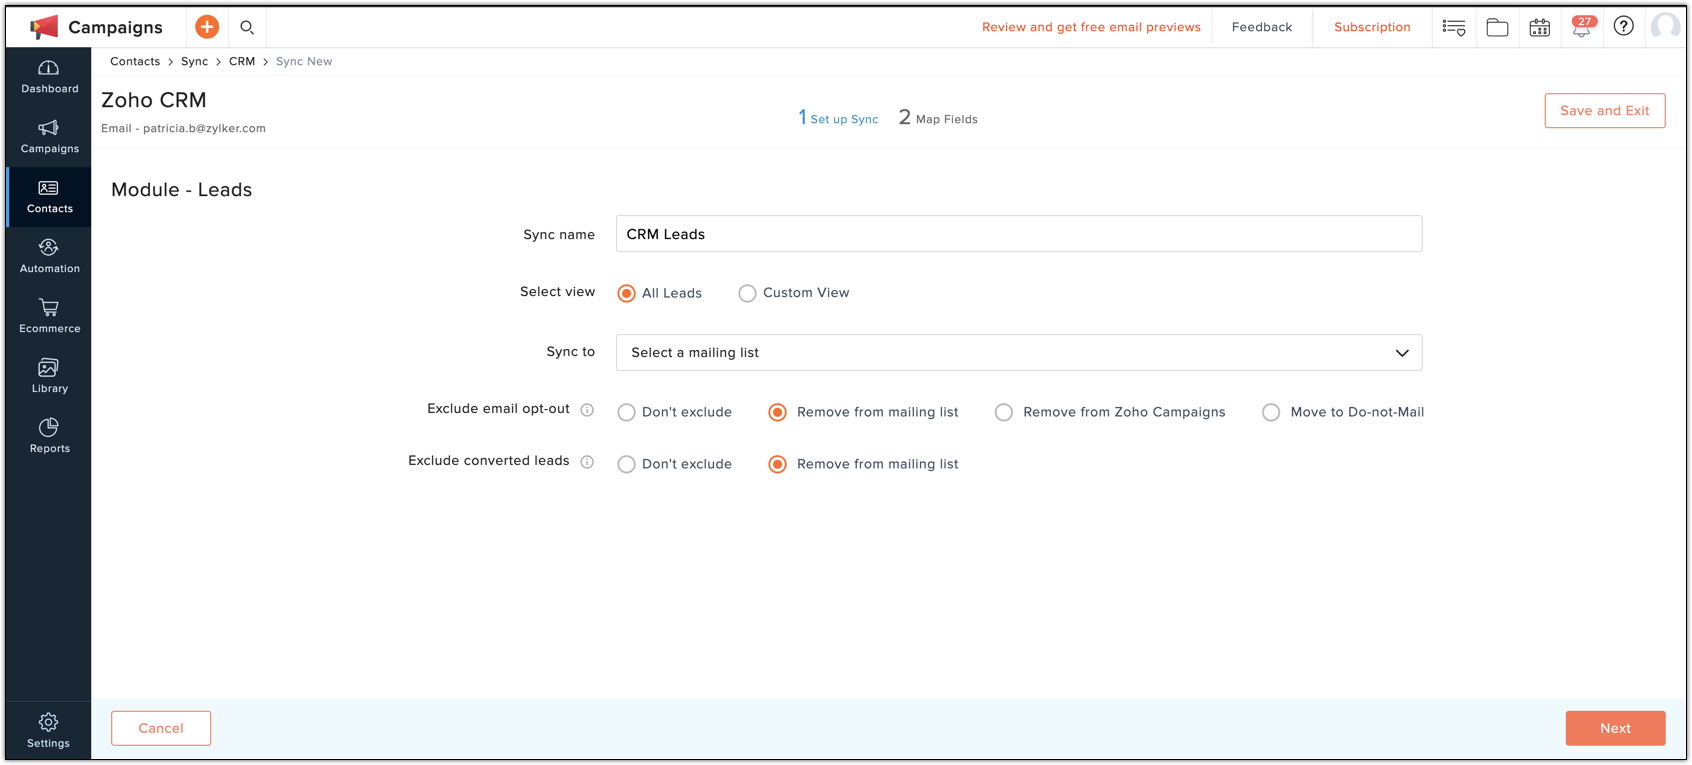Click the Zoho CRM title

click(154, 100)
